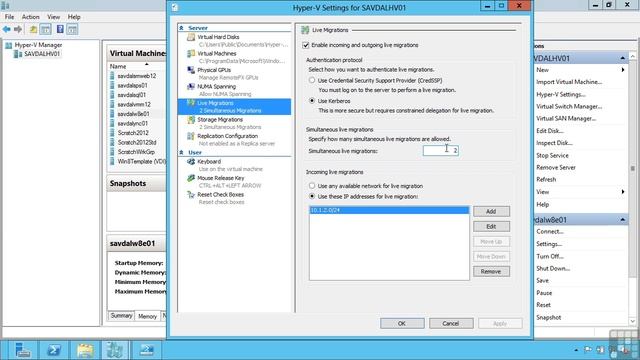The height and width of the screenshot is (360, 640).
Task: Click the Forward arrow in Hyper-V Manager toolbar
Action: pos(18,29)
